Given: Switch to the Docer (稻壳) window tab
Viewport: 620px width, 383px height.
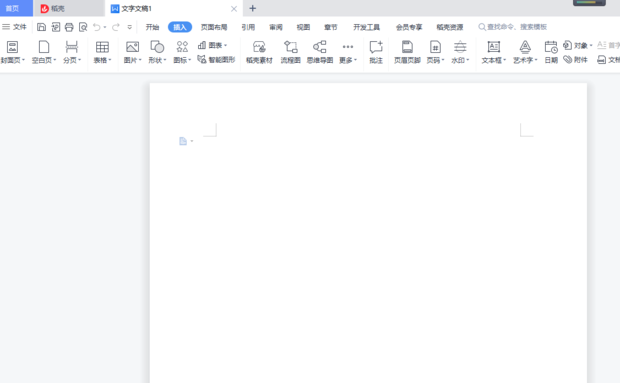Looking at the screenshot, I should [69, 8].
